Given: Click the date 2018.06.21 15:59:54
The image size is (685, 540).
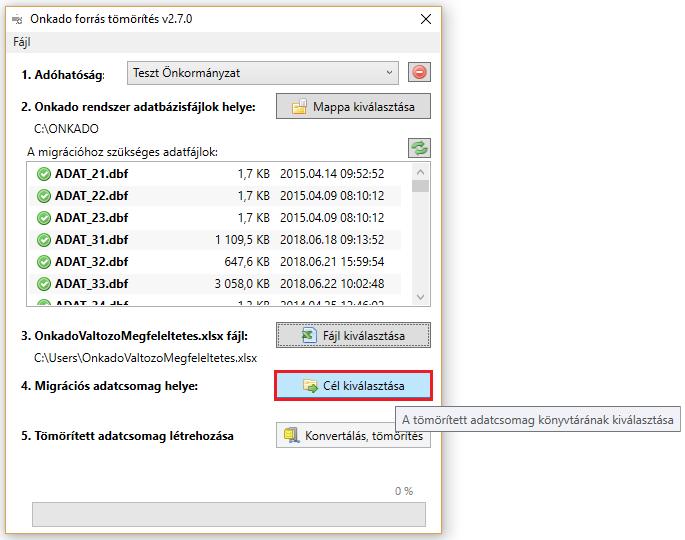Looking at the screenshot, I should pyautogui.click(x=332, y=262).
